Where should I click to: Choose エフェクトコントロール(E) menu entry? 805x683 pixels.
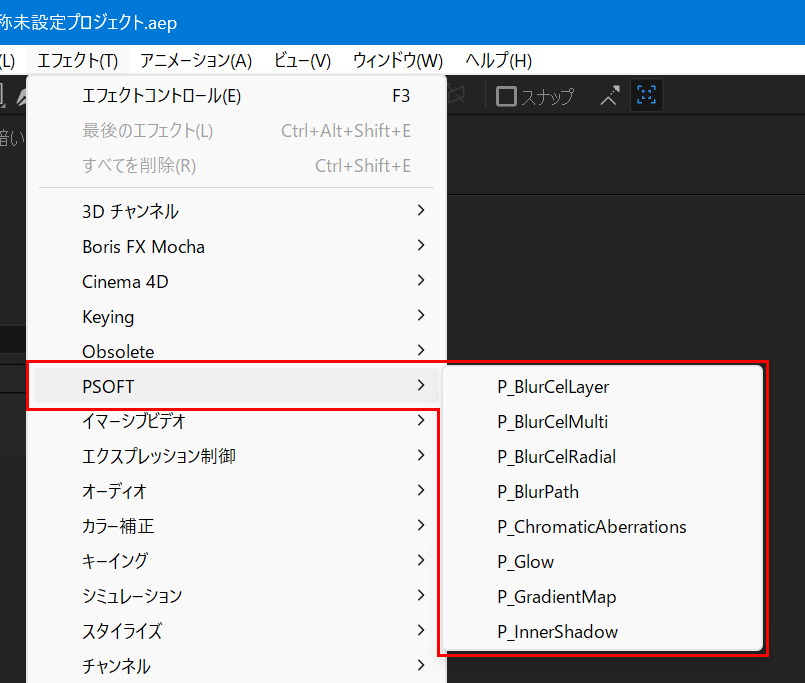tap(236, 96)
